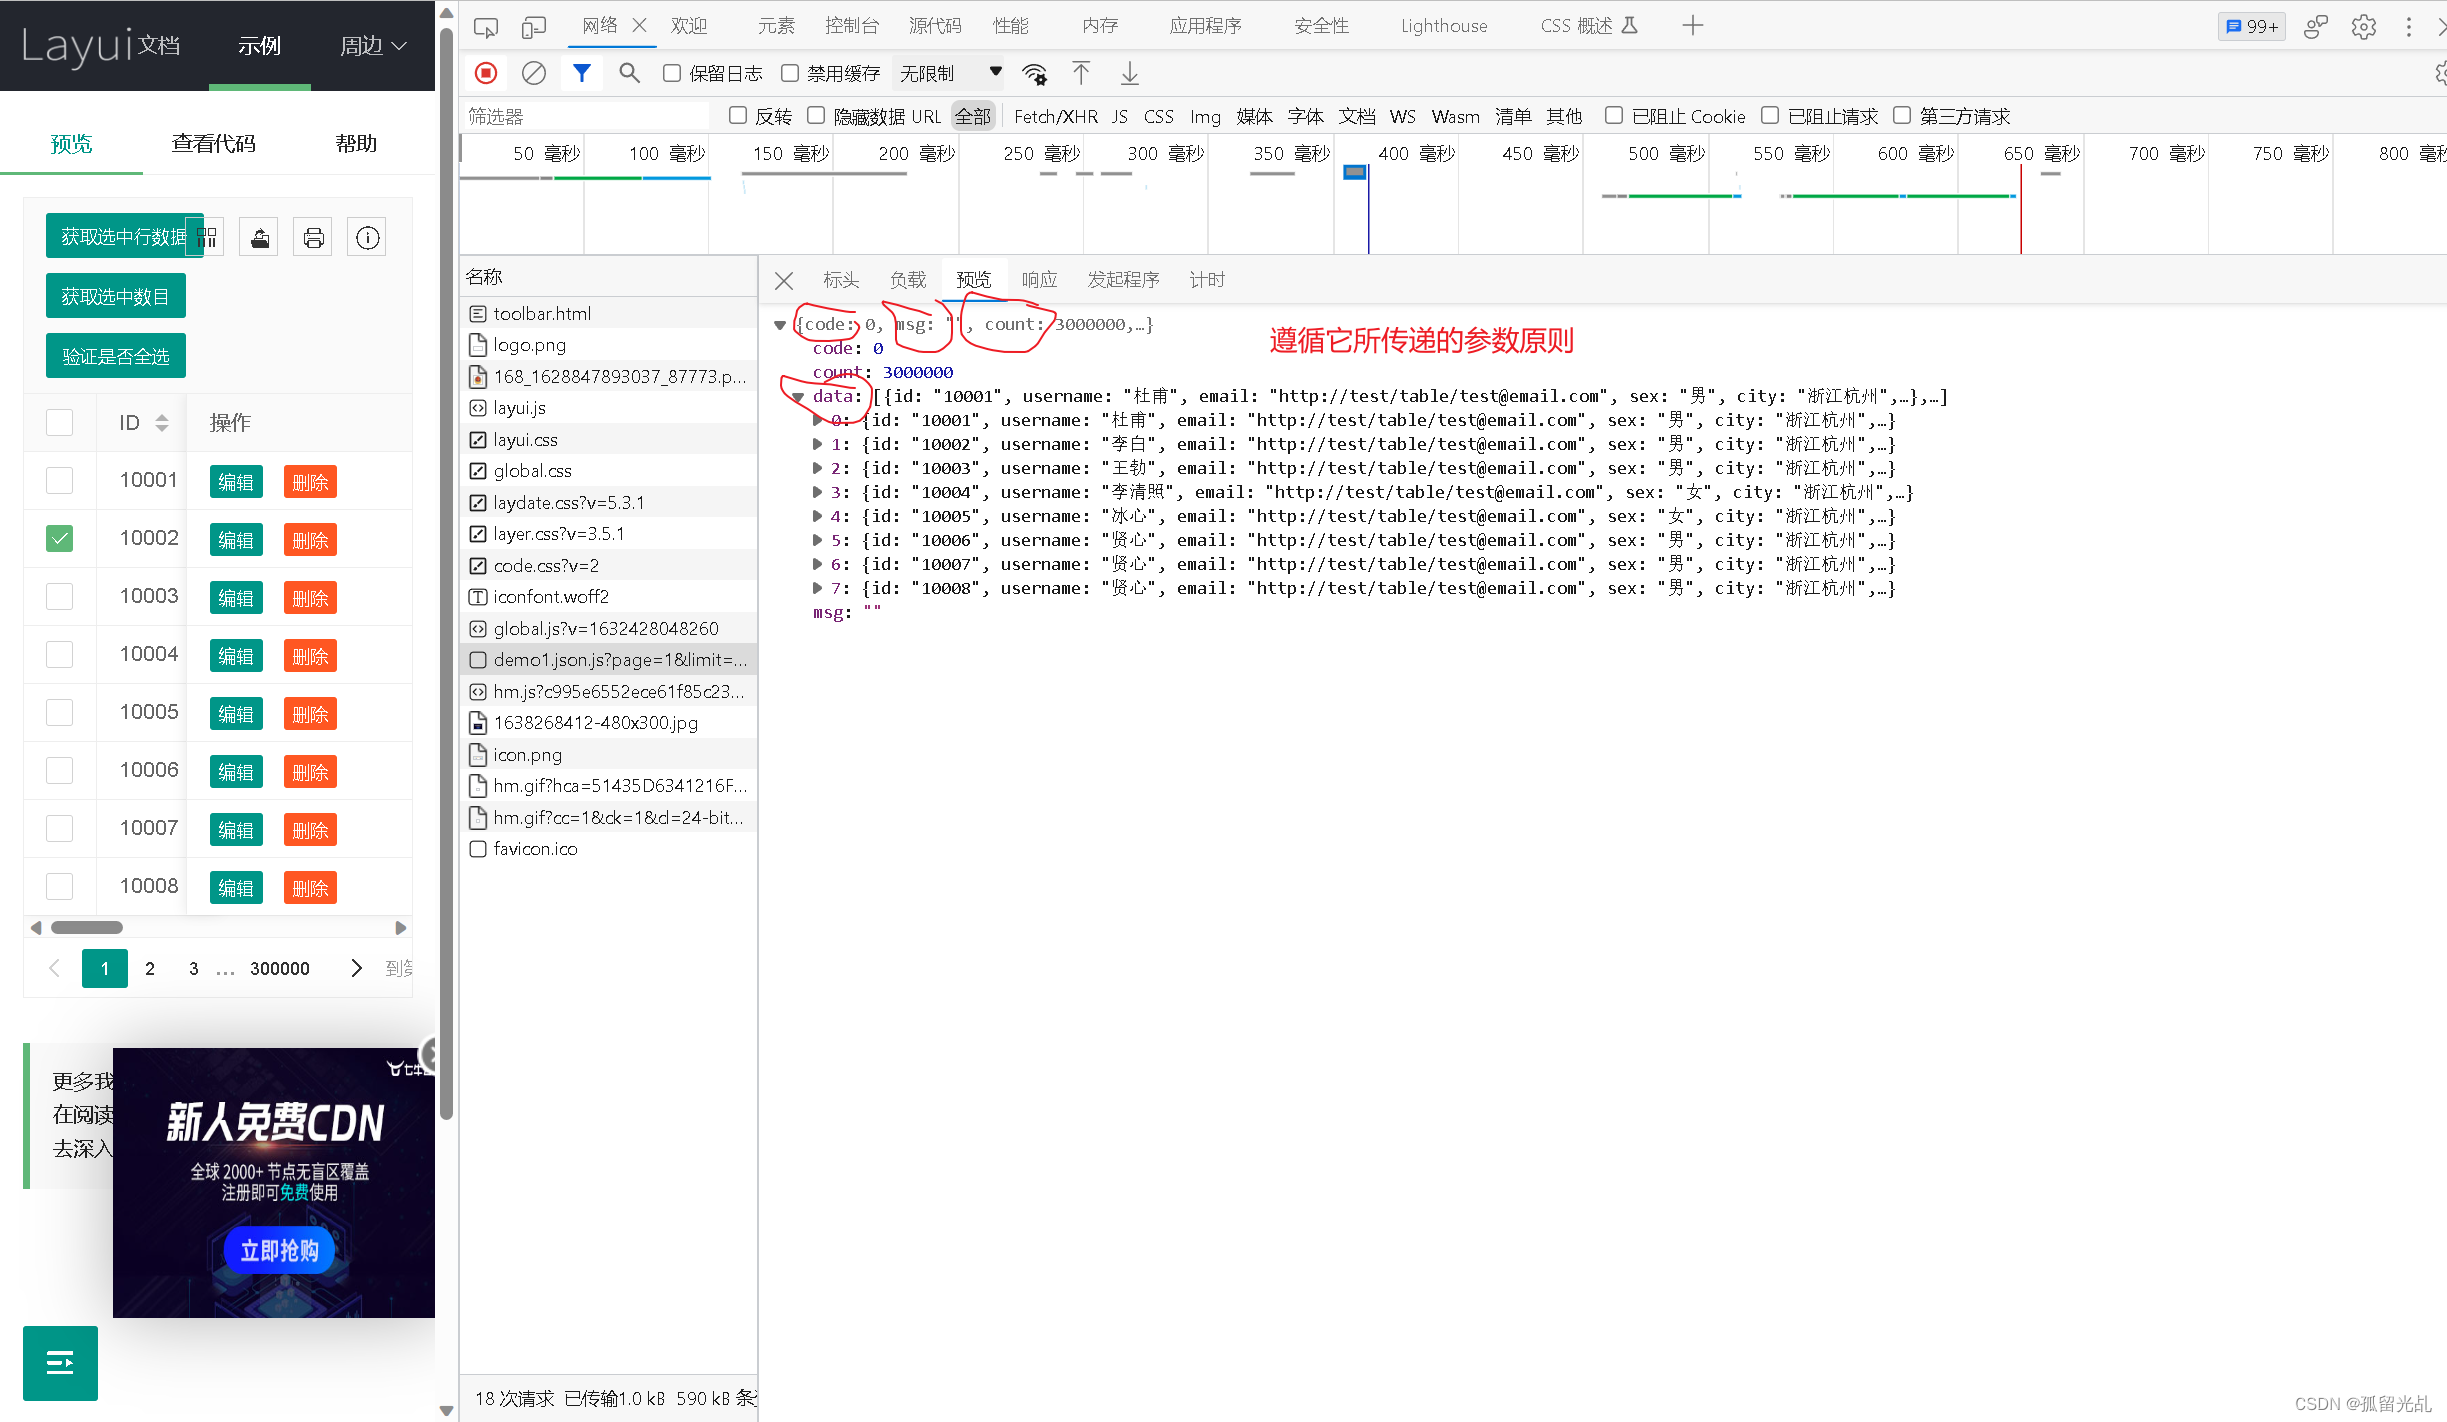Open the feedback people icon
This screenshot has width=2447, height=1422.
2316,27
